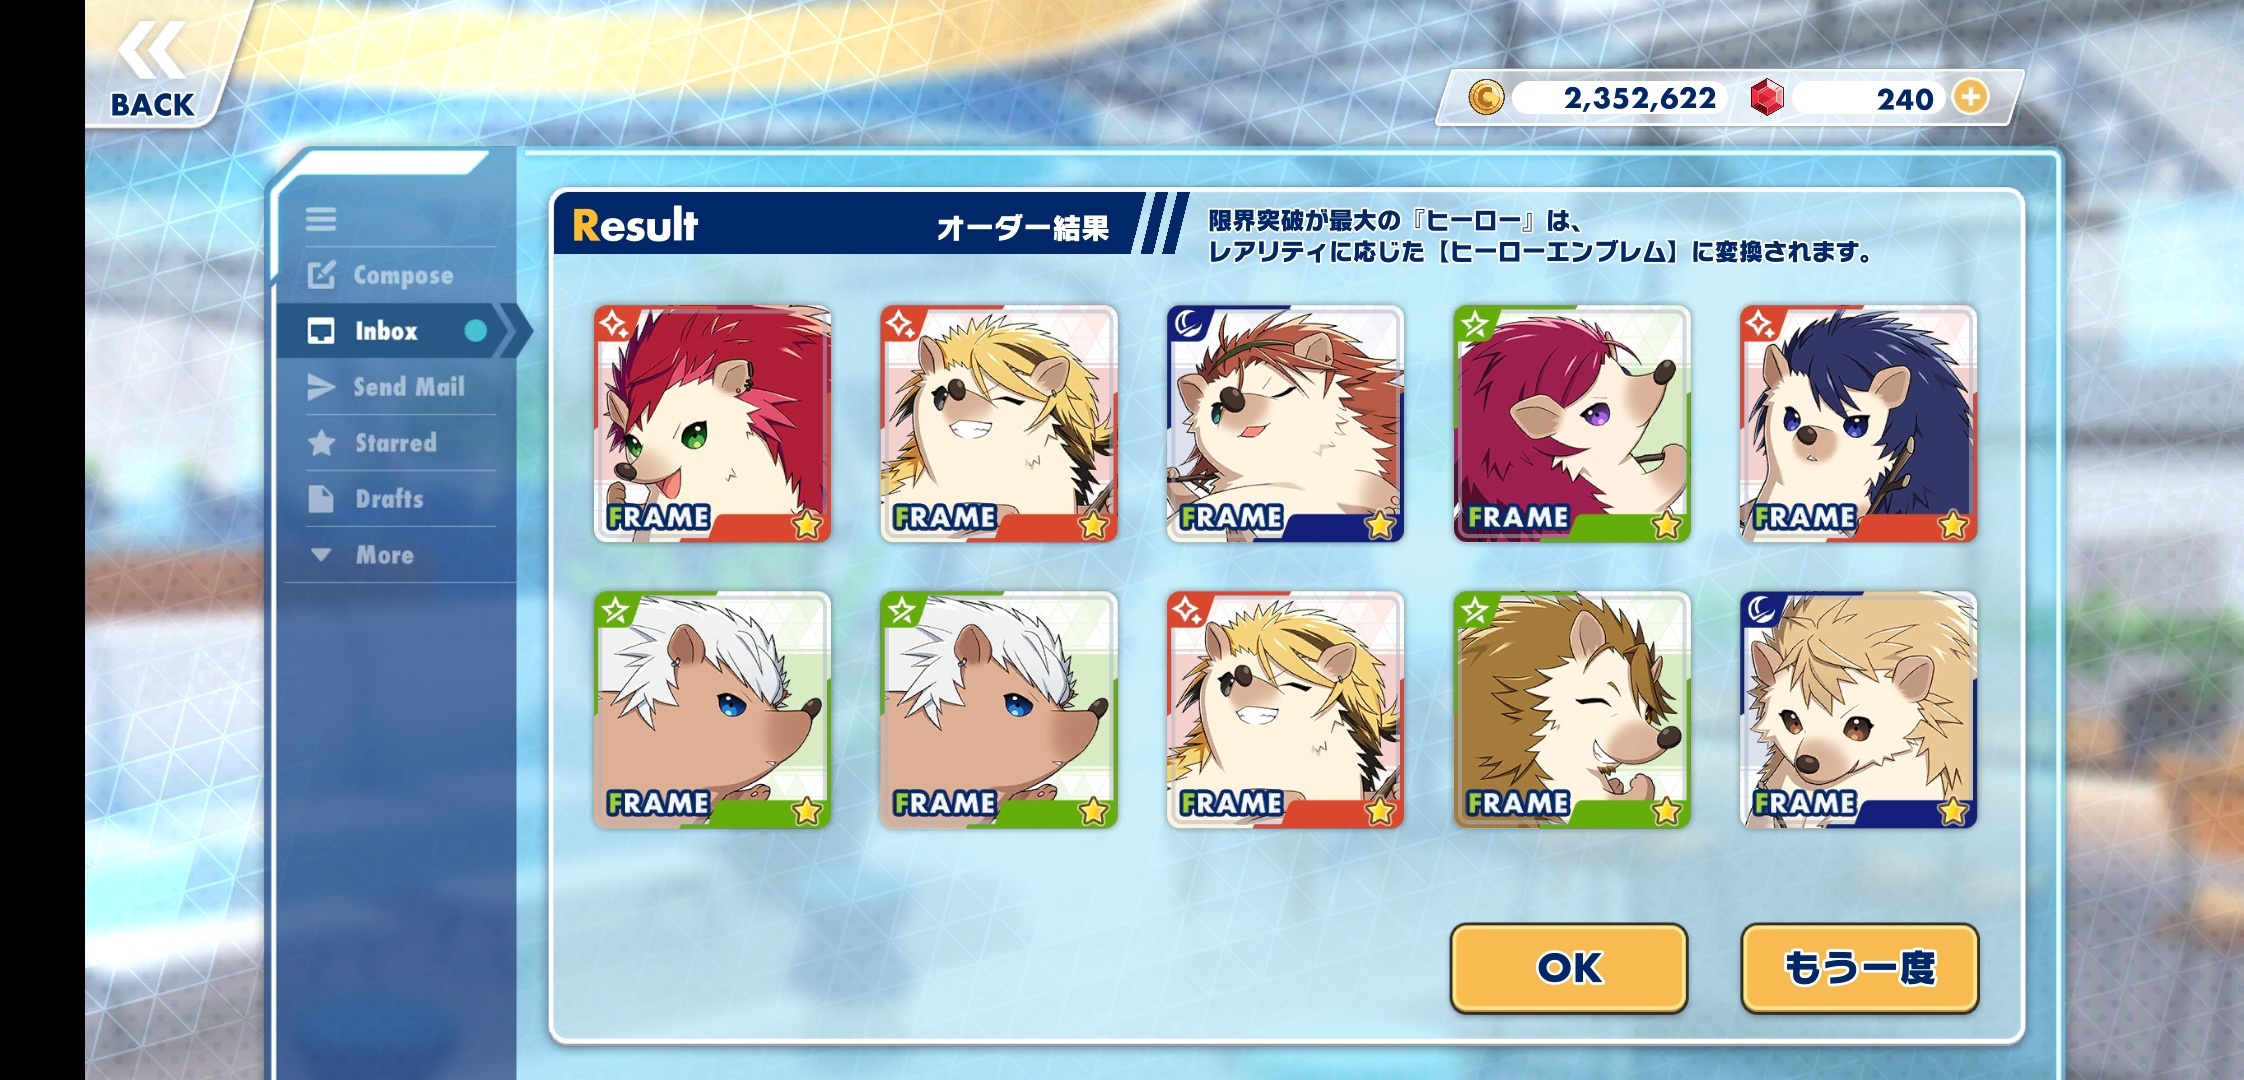Click the red gem currency icon
The width and height of the screenshot is (2244, 1080).
pyautogui.click(x=1767, y=97)
